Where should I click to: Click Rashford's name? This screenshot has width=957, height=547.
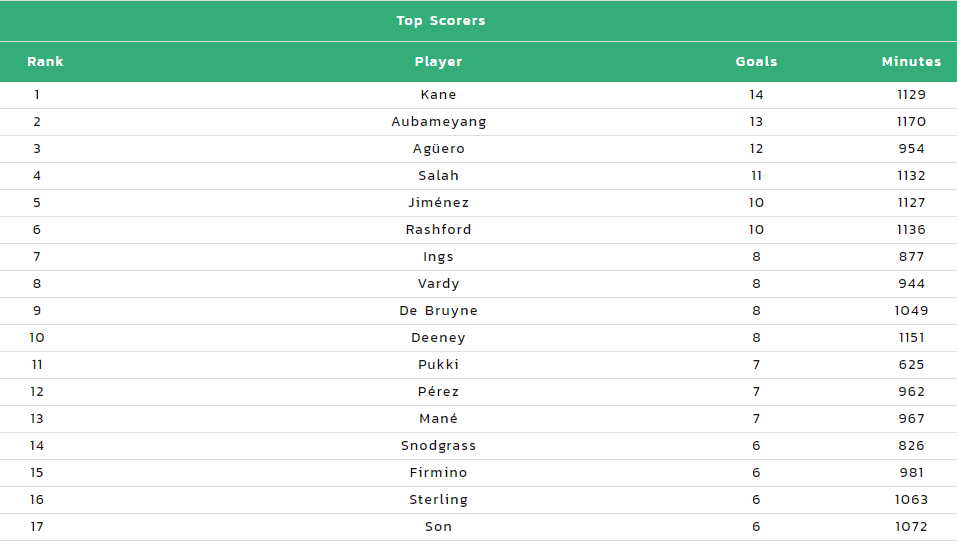click(438, 230)
